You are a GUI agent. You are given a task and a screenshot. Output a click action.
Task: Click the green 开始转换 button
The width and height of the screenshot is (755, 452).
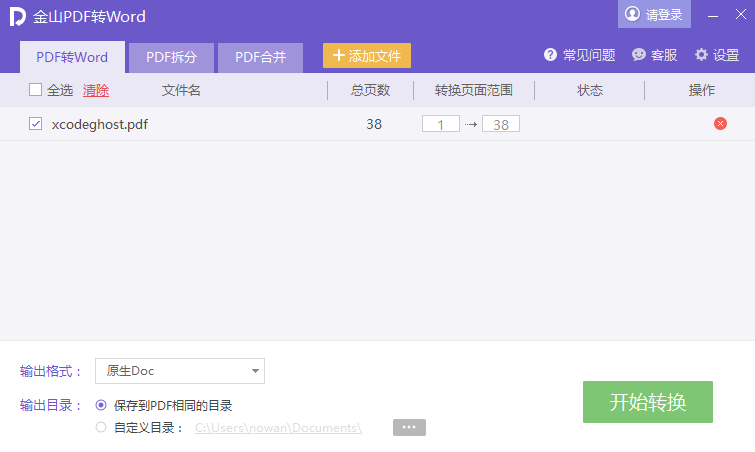click(x=648, y=402)
